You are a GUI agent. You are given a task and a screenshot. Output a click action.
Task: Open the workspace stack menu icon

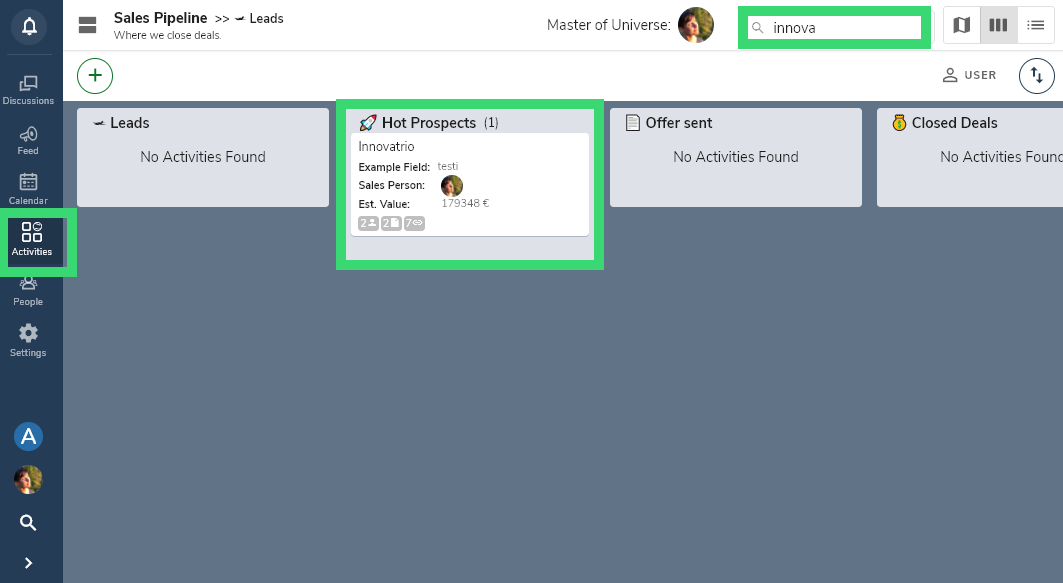click(87, 26)
